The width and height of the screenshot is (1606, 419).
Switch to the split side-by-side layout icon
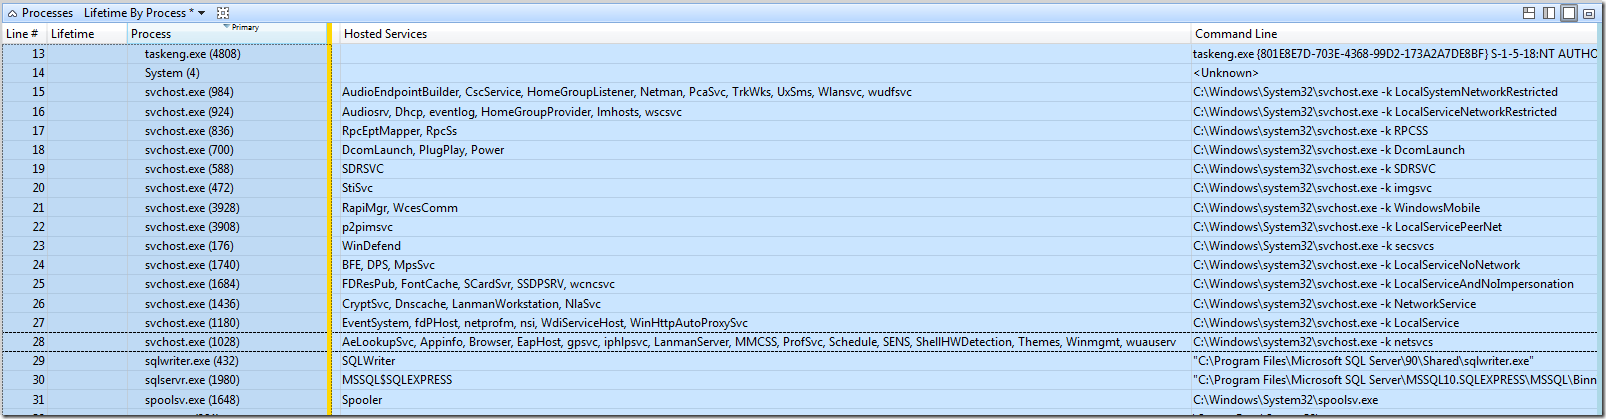pos(1549,13)
